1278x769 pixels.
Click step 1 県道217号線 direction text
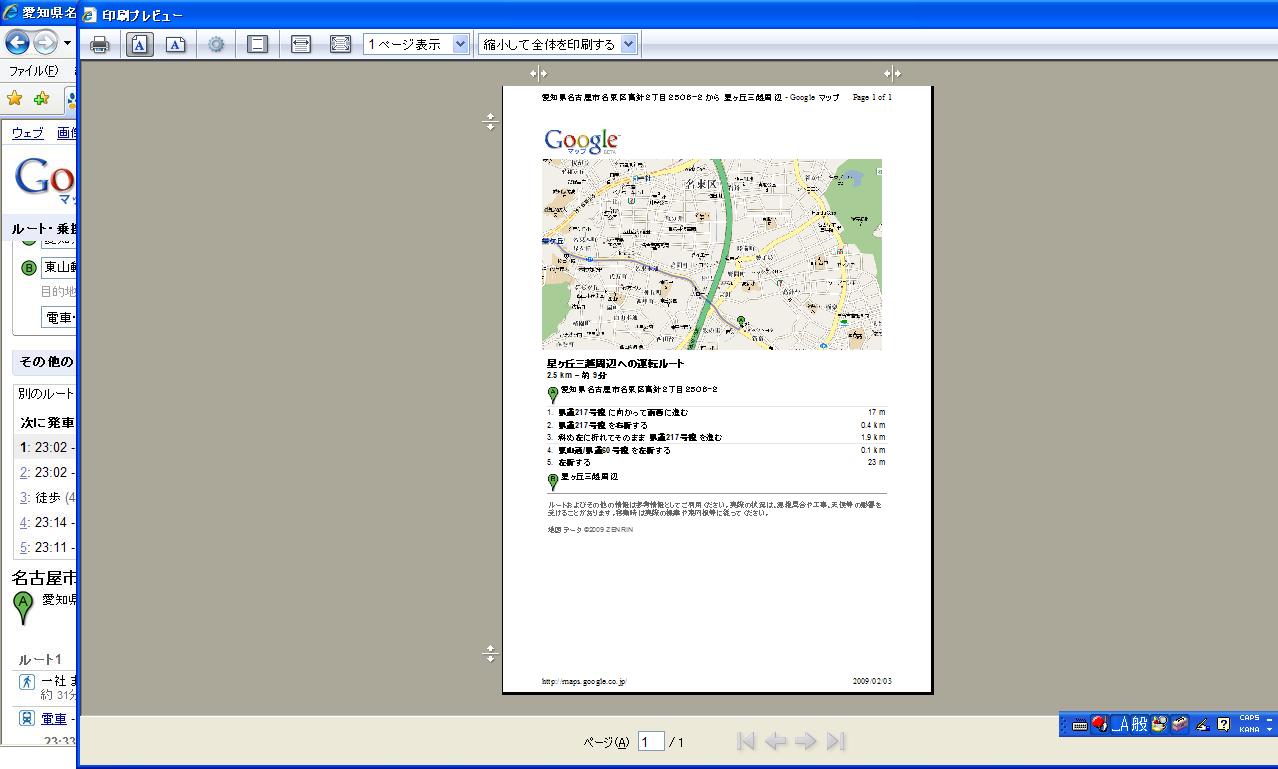pos(623,412)
